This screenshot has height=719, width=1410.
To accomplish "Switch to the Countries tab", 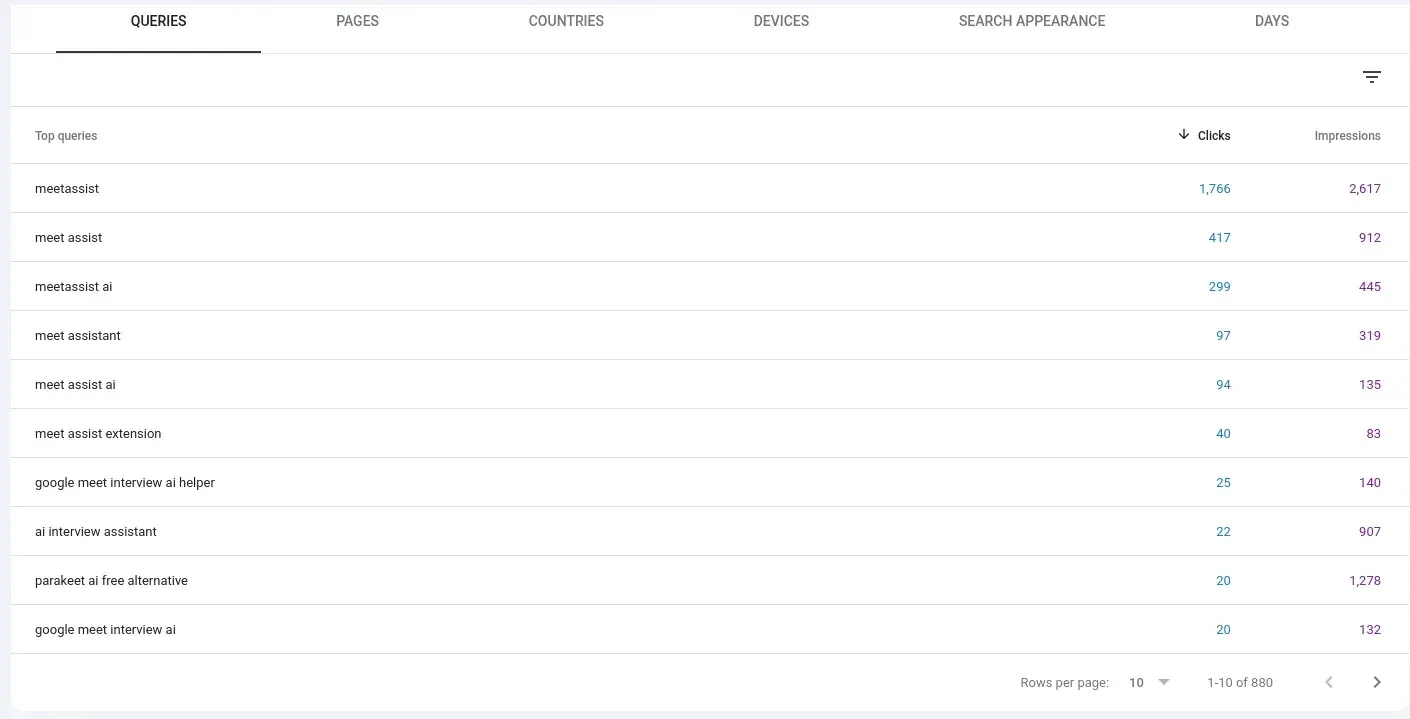I will pyautogui.click(x=566, y=21).
